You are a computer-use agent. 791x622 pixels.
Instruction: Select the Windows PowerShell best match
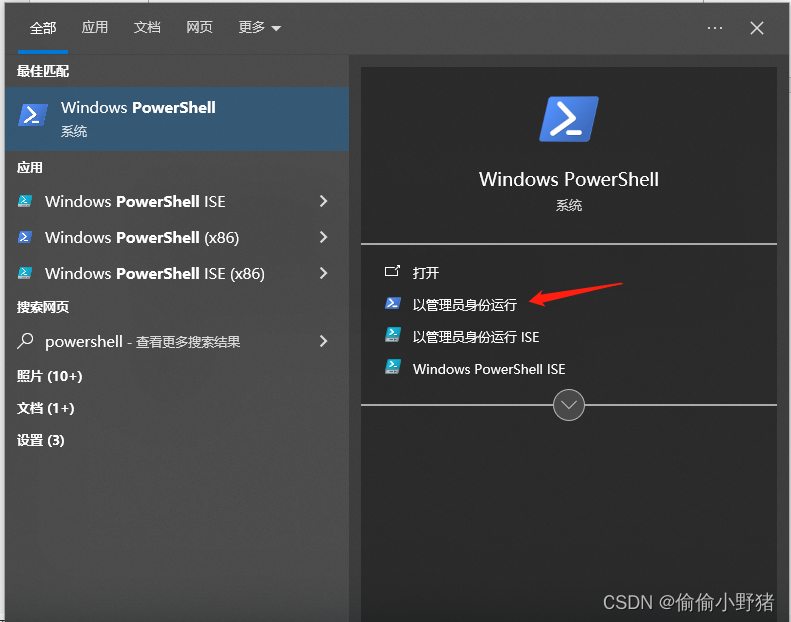point(177,119)
